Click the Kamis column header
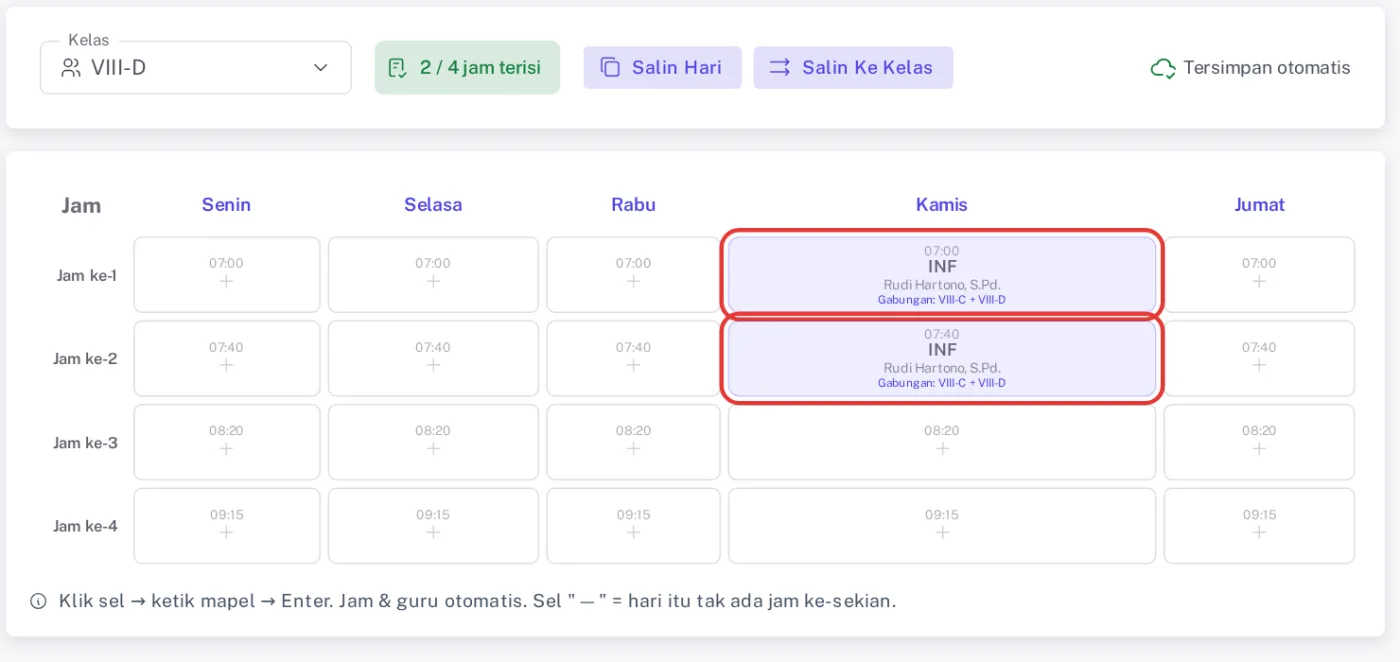 tap(942, 205)
